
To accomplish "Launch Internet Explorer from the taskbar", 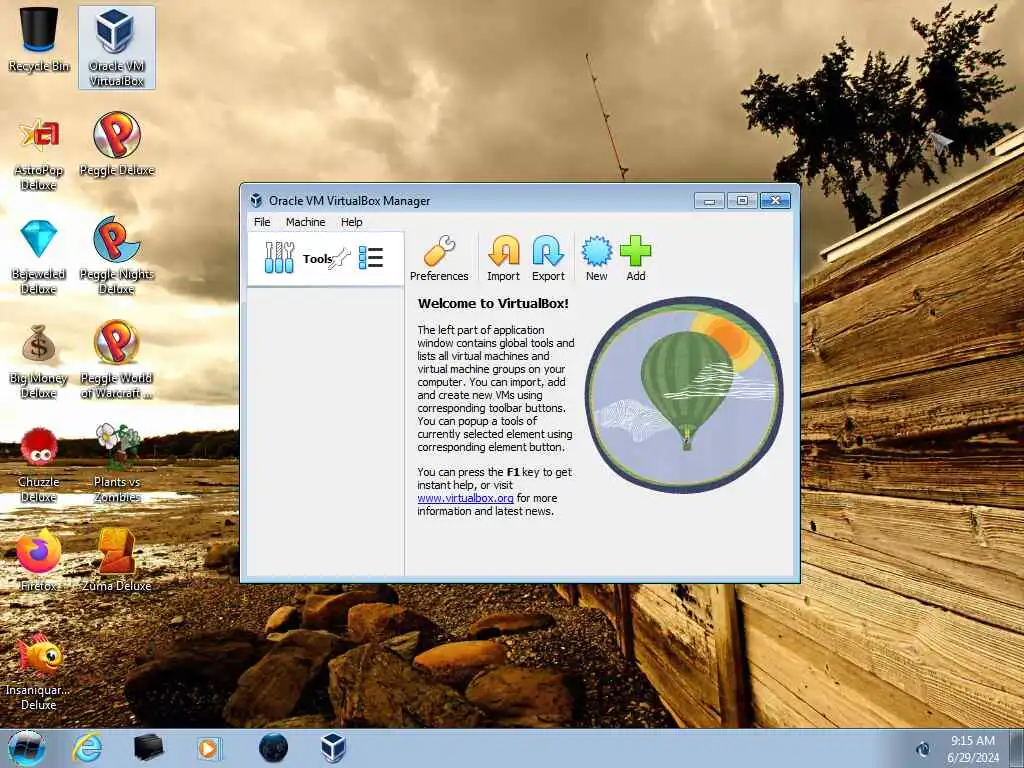I will pos(88,748).
